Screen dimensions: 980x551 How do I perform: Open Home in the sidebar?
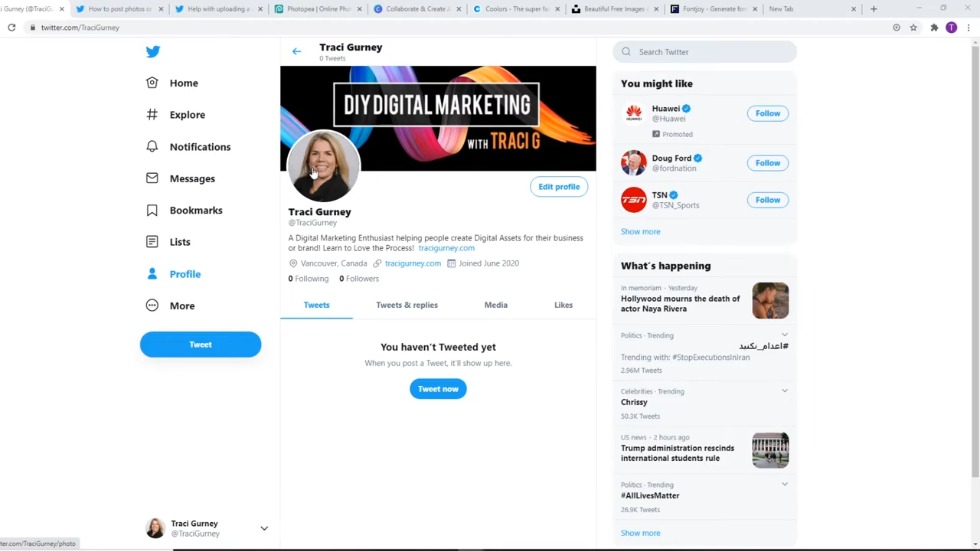pyautogui.click(x=184, y=83)
